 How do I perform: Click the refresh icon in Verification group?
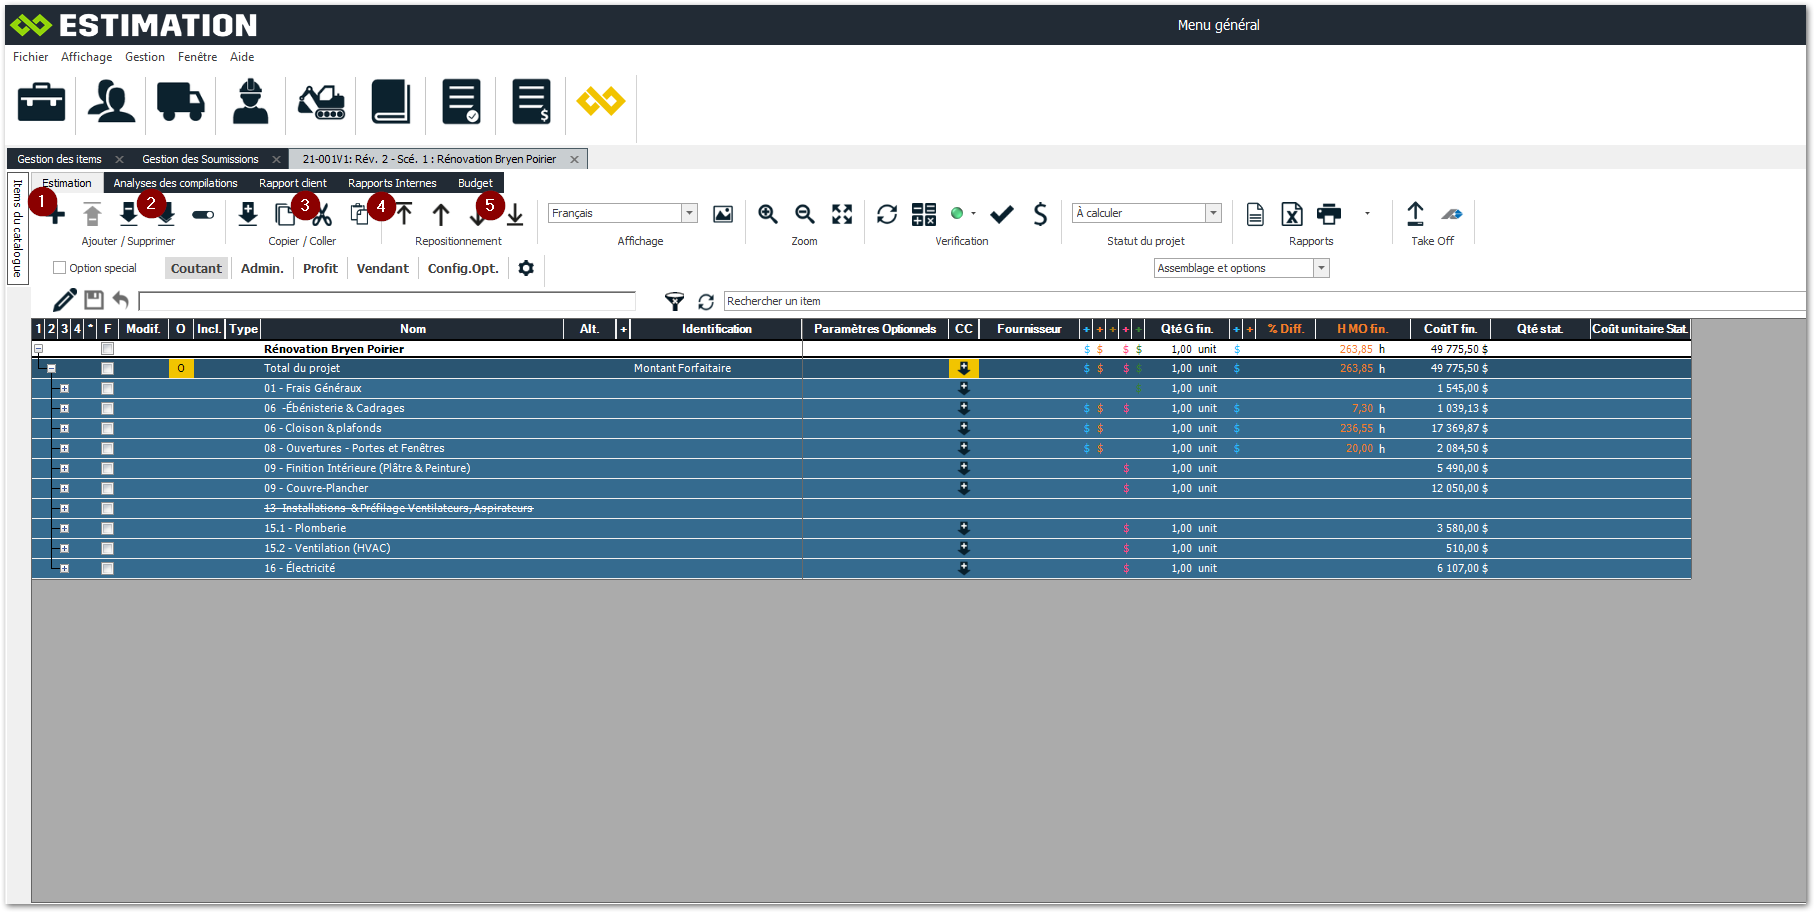[886, 214]
